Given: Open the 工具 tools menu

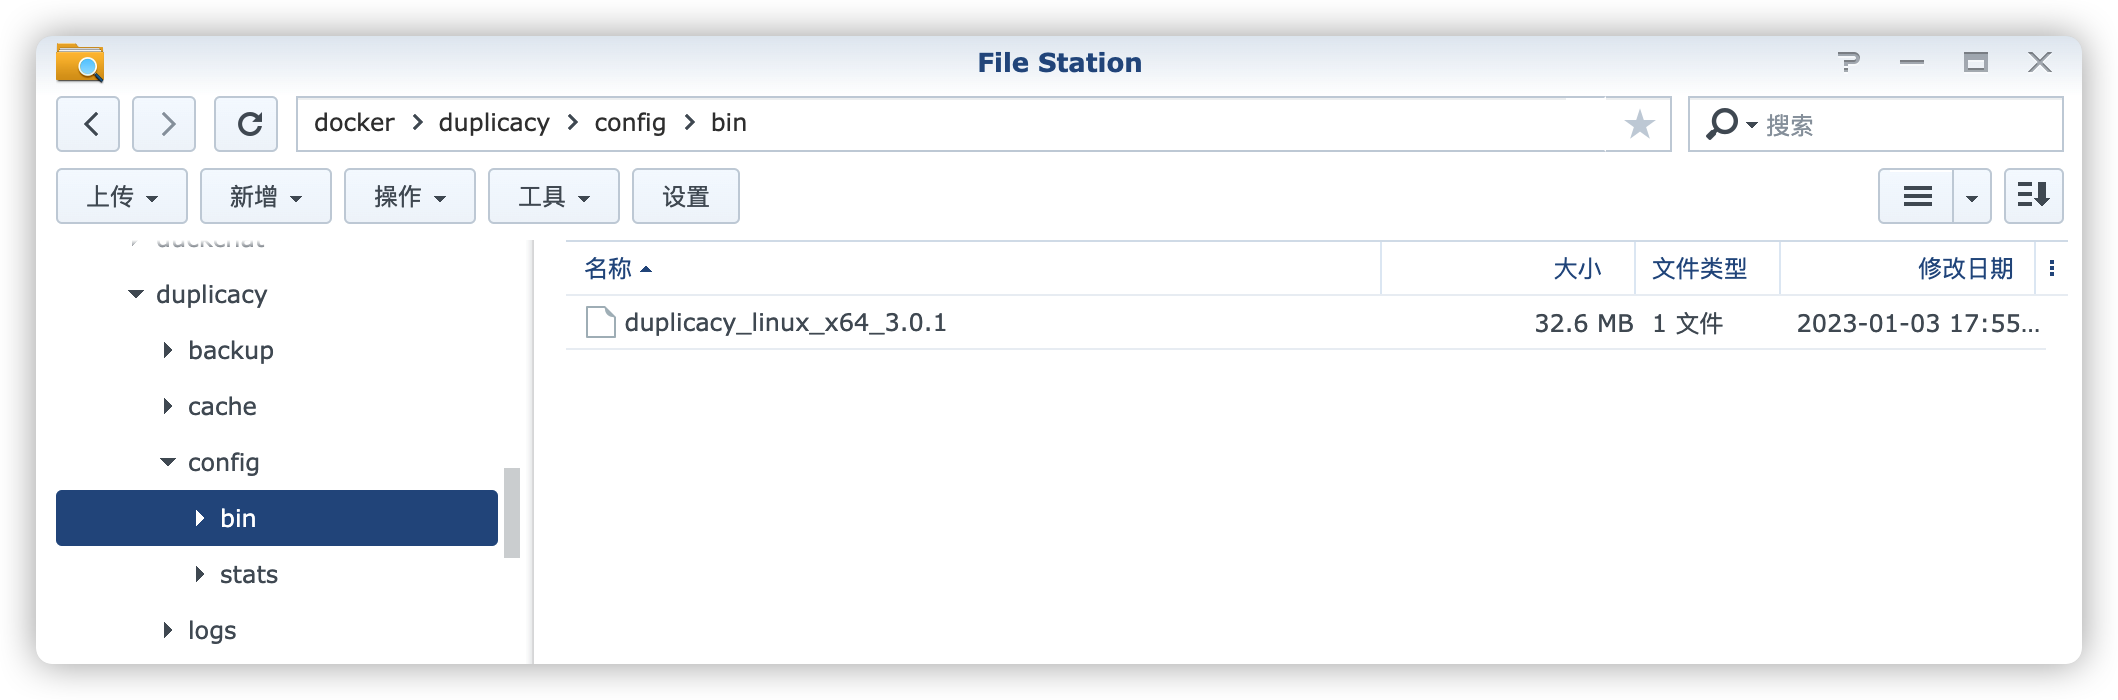Looking at the screenshot, I should click(554, 197).
